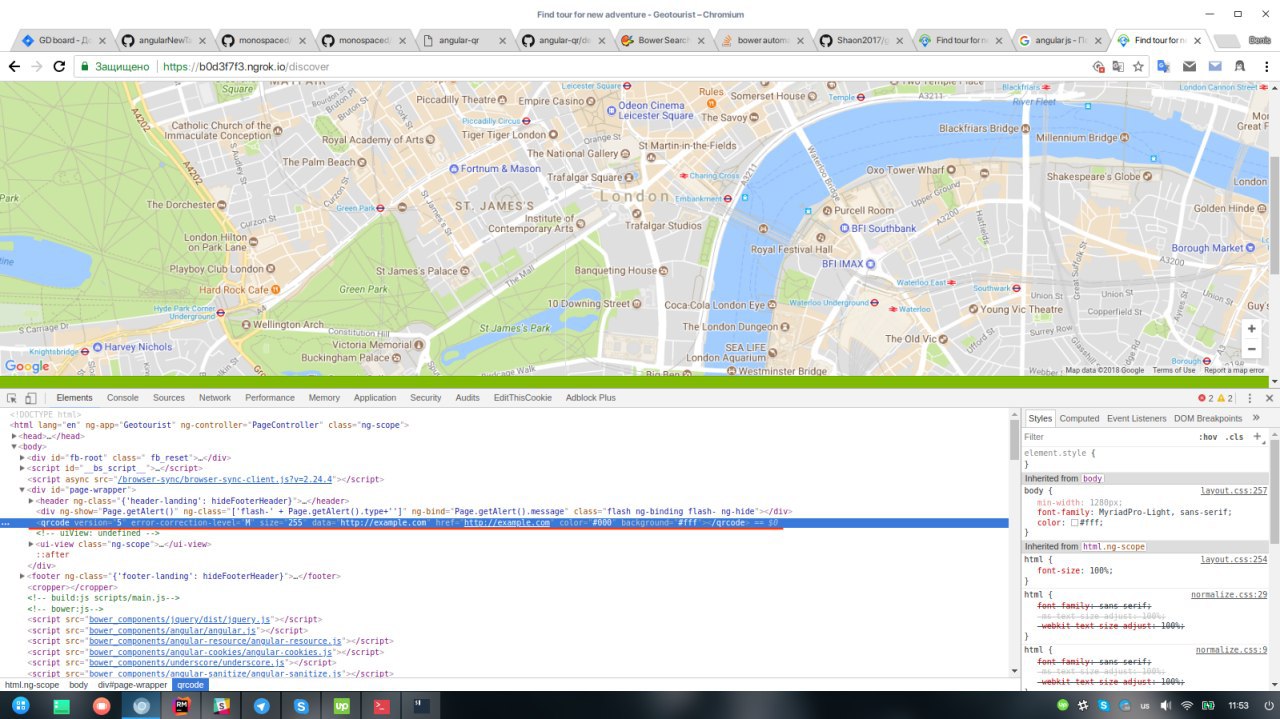
Task: Click the white color swatch in body rule
Action: click(1075, 523)
